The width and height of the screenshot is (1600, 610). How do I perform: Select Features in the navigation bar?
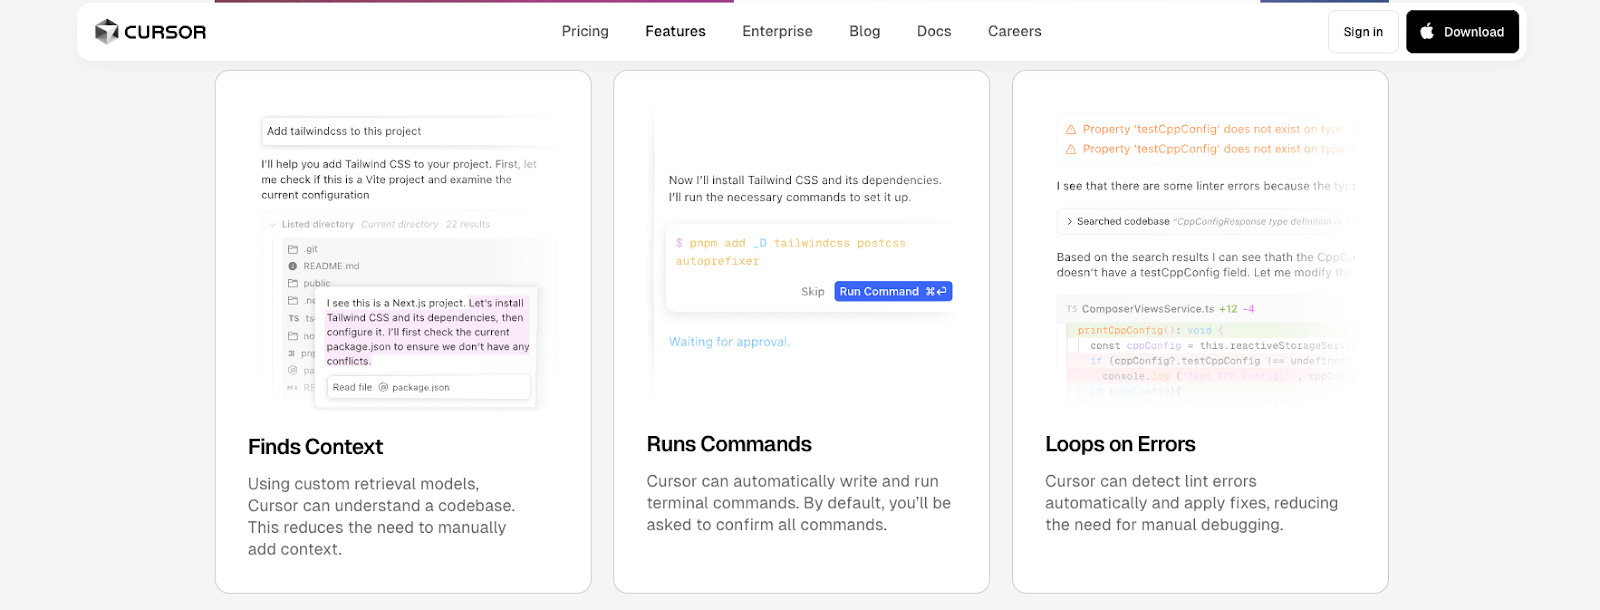click(x=675, y=31)
